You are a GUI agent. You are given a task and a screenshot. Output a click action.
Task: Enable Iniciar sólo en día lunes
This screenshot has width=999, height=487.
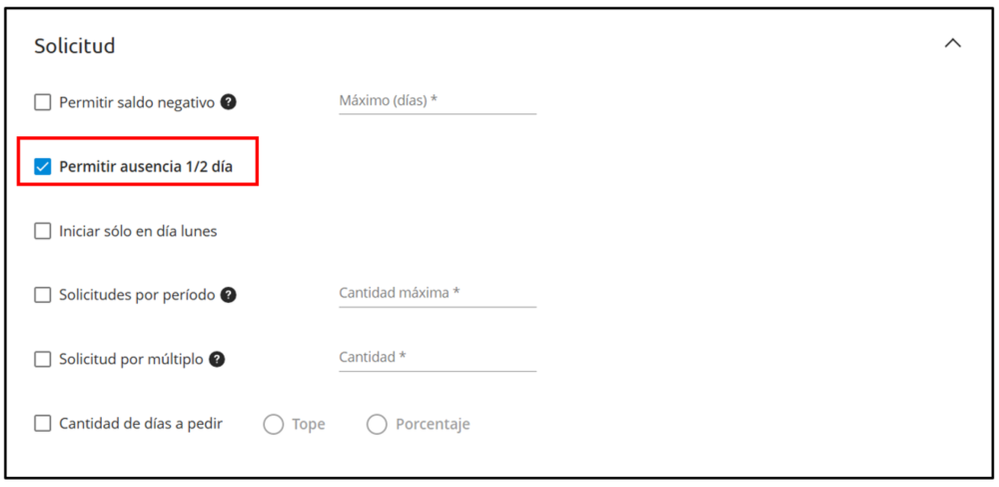(x=43, y=231)
